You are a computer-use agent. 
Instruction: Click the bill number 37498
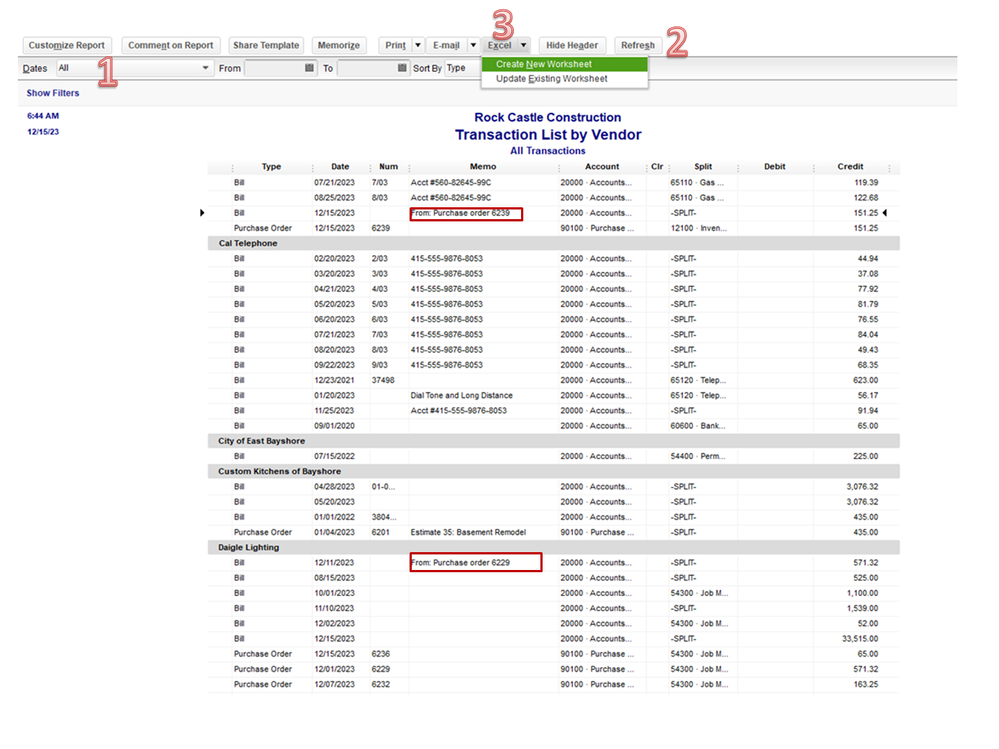click(383, 380)
